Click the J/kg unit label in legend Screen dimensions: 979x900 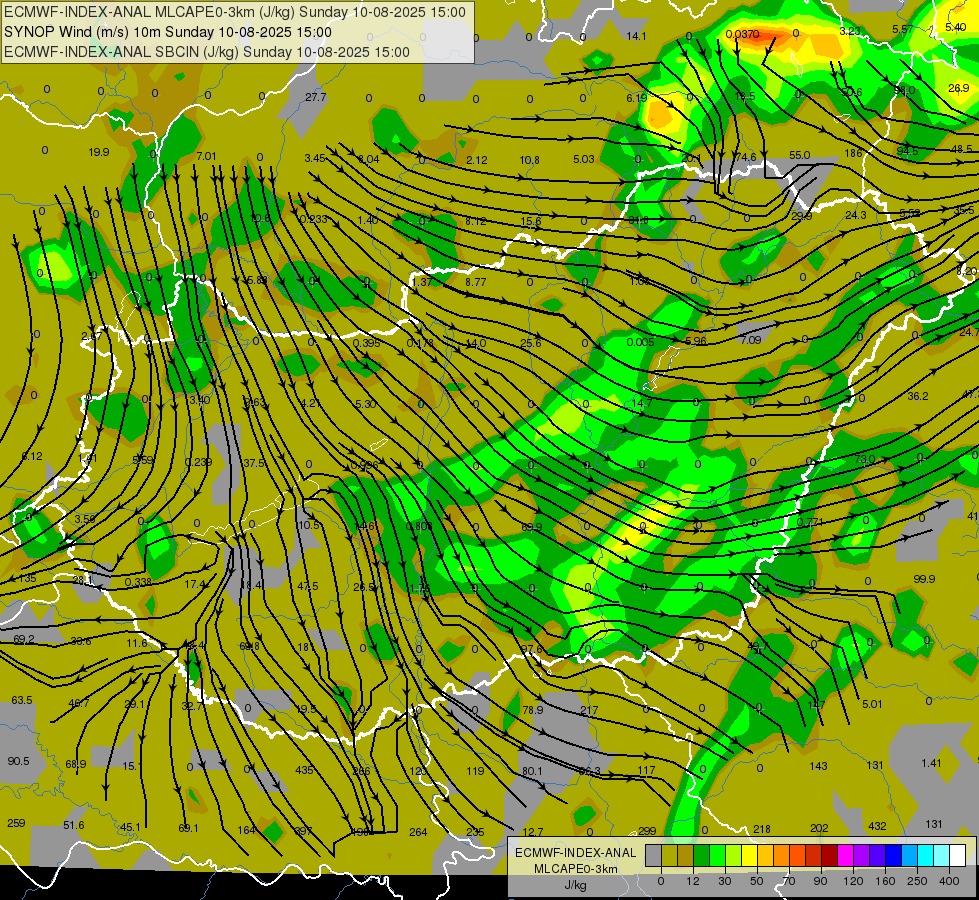[x=575, y=885]
